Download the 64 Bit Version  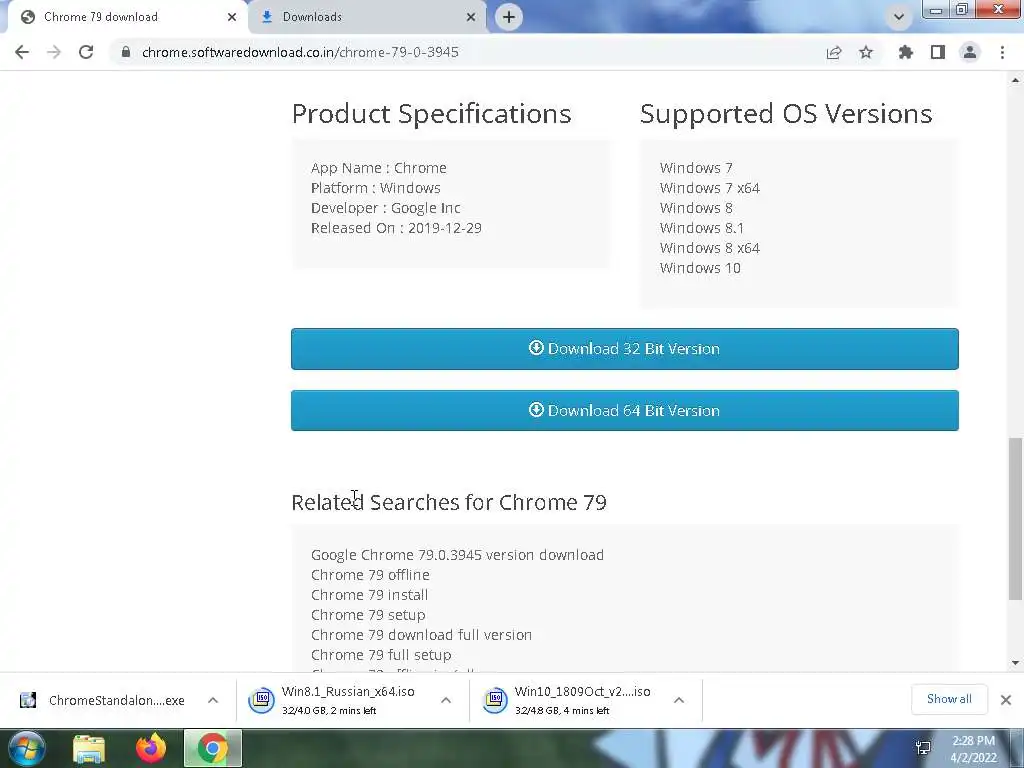coord(624,411)
